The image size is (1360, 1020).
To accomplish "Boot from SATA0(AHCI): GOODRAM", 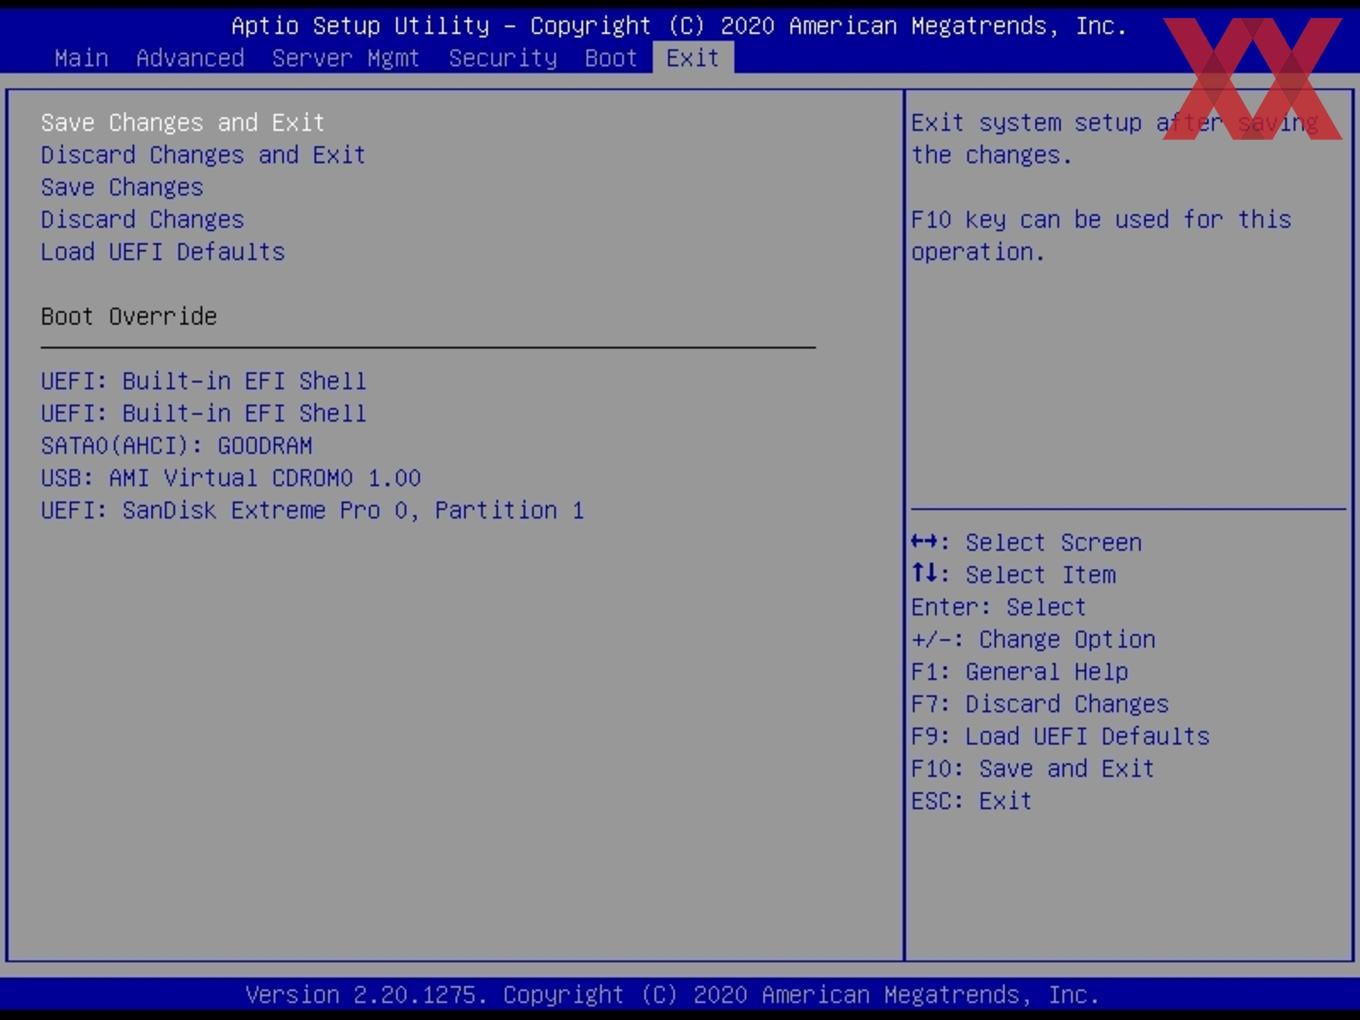I will (176, 445).
